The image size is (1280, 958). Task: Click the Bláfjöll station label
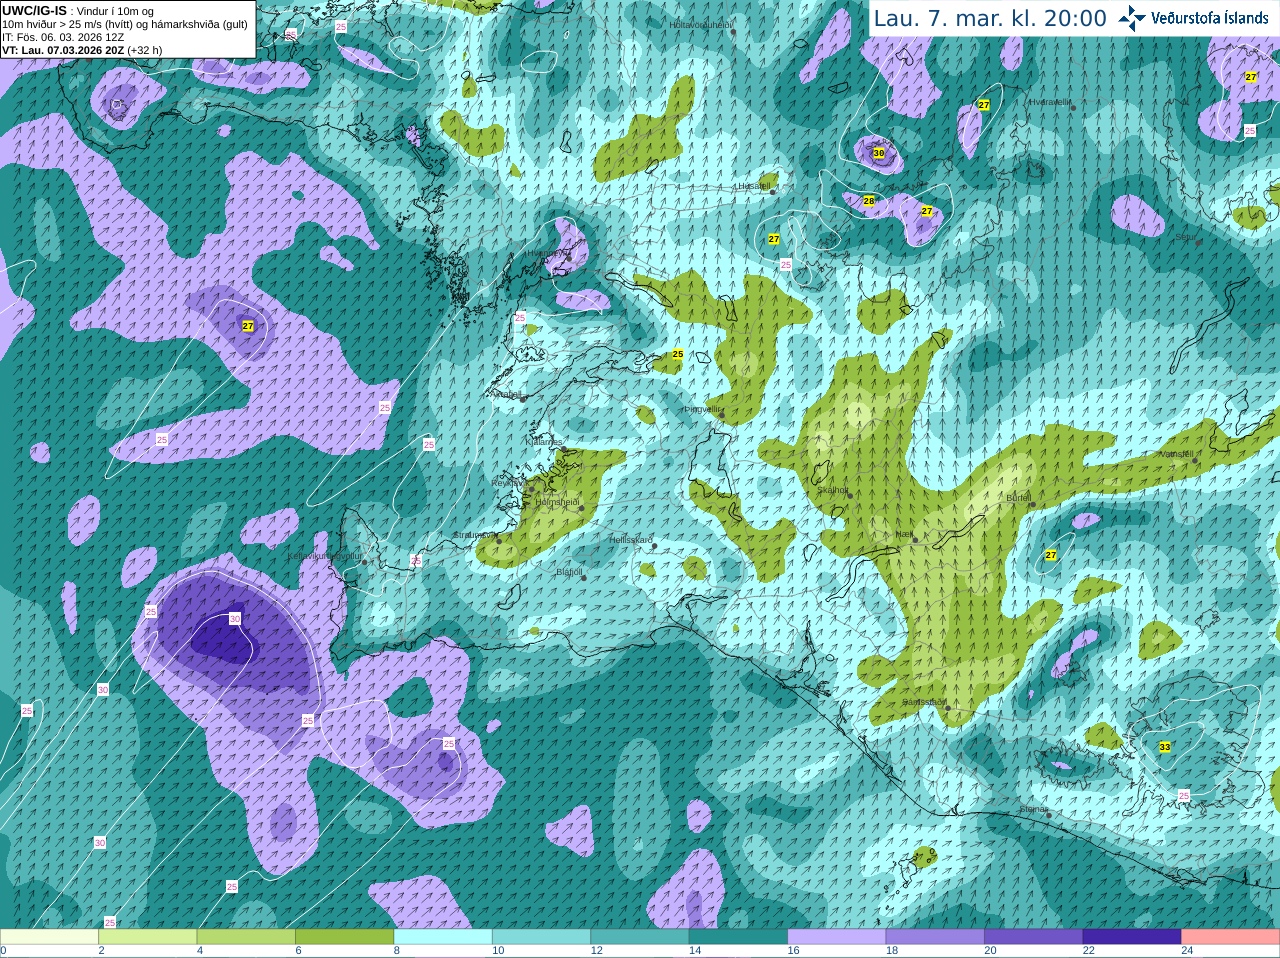coord(568,572)
